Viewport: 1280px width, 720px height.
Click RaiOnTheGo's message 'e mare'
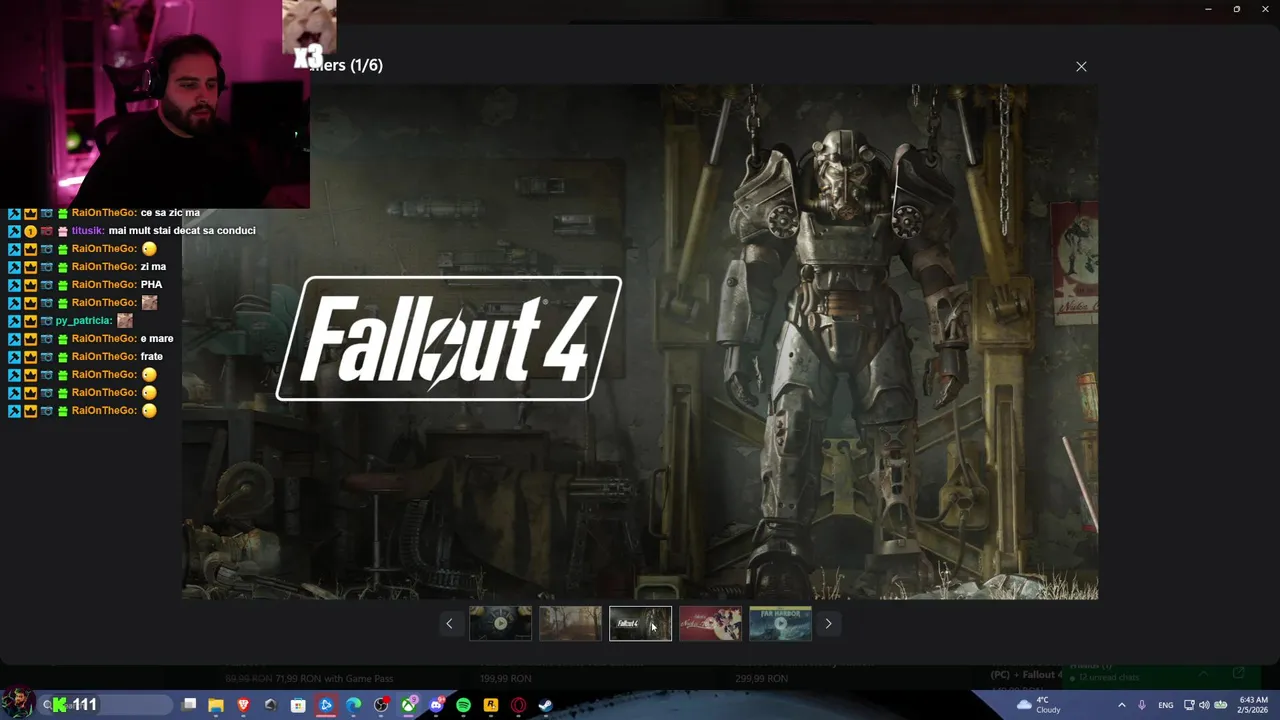pos(157,339)
